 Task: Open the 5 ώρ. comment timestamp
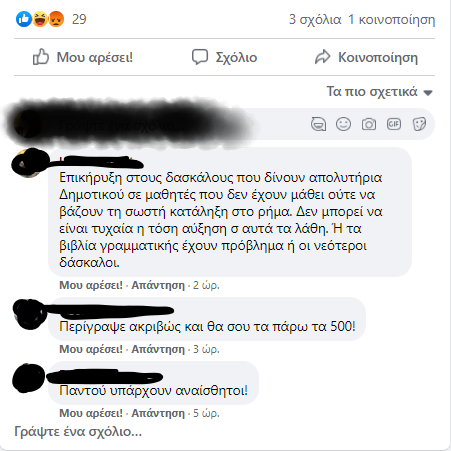pyautogui.click(x=206, y=413)
